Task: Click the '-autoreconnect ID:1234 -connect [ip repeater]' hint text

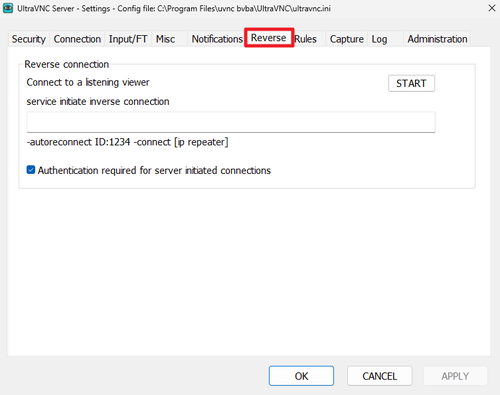Action: point(127,142)
